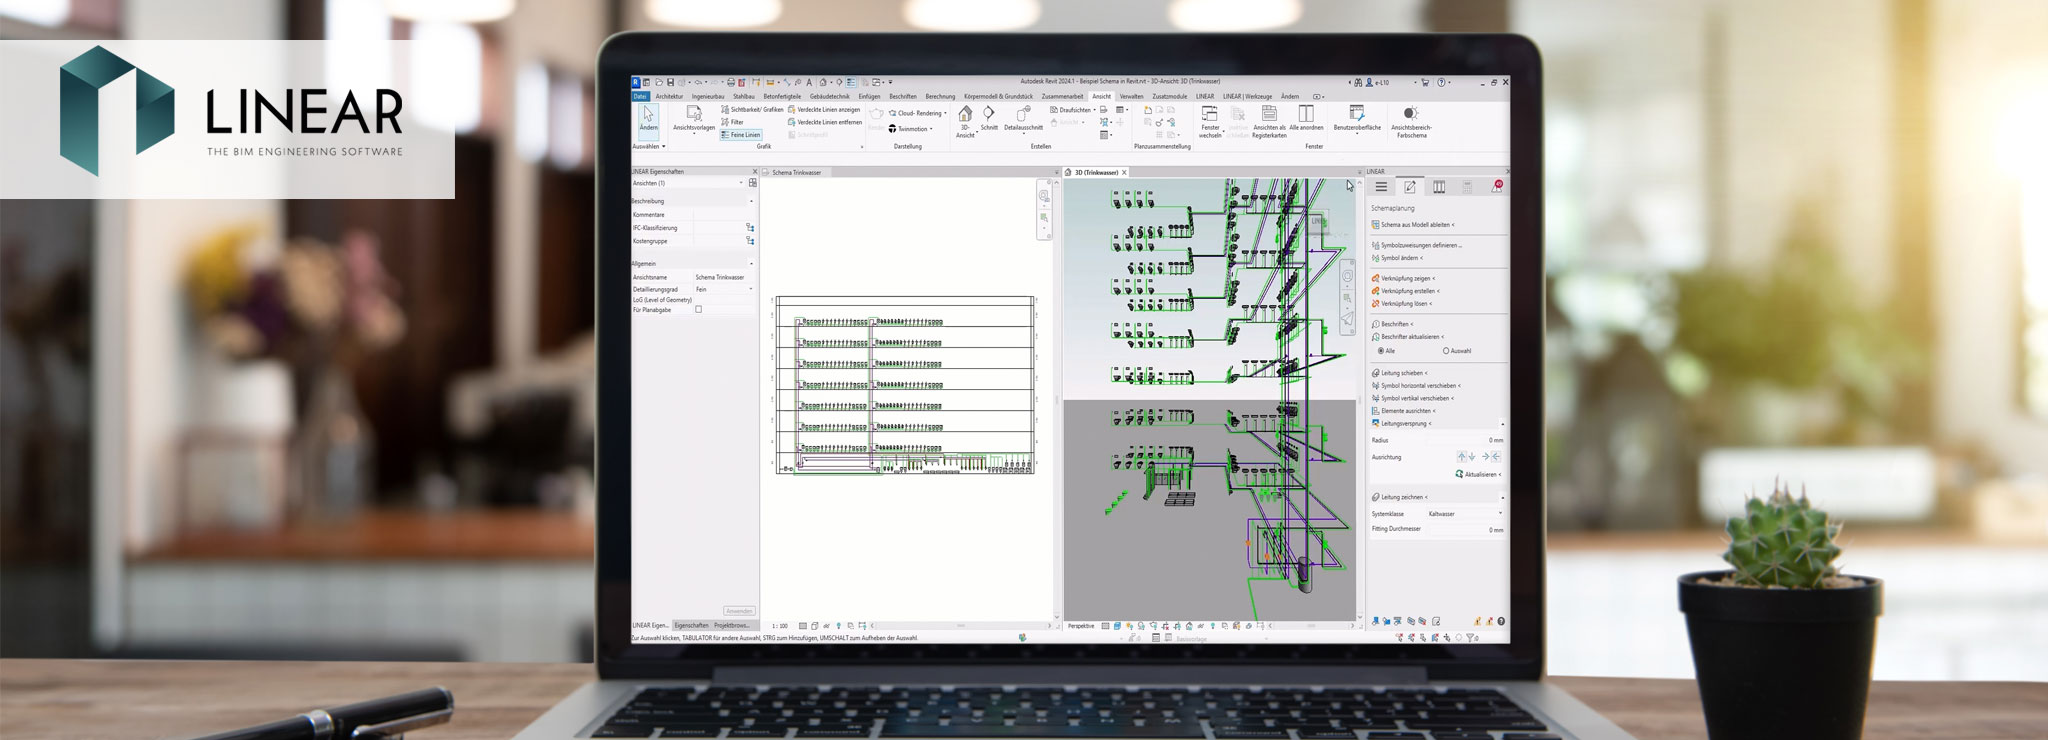Open the Systemklasse Kaltwasser dropdown

pyautogui.click(x=1500, y=514)
